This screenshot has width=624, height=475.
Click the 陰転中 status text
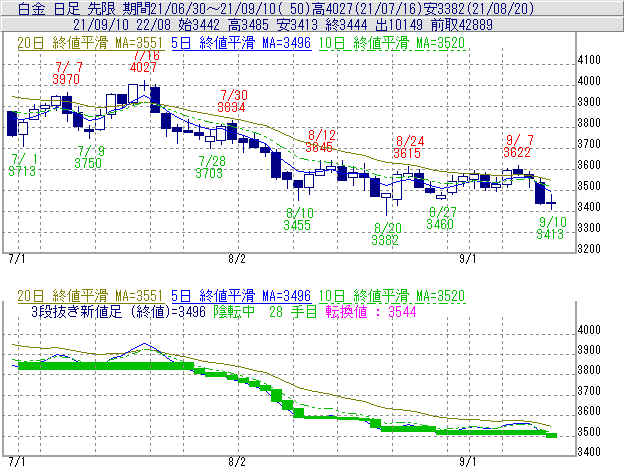[x=234, y=311]
